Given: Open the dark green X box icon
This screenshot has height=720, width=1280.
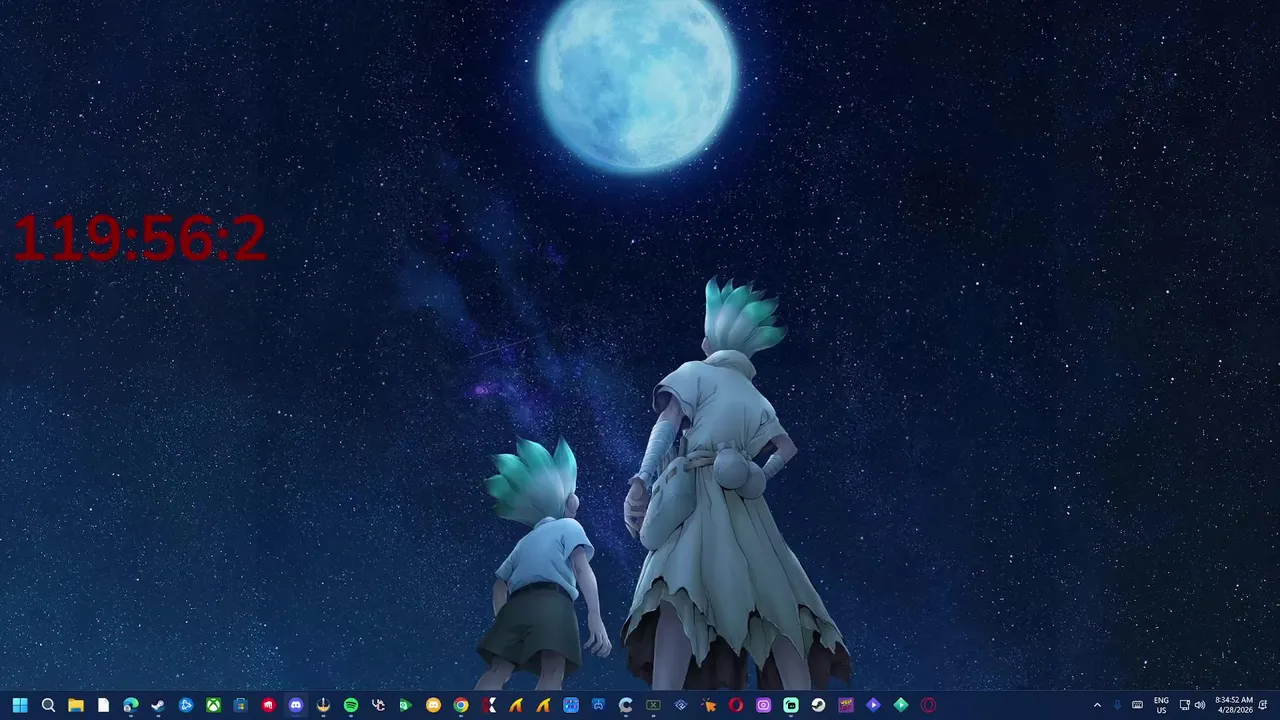Looking at the screenshot, I should point(653,705).
